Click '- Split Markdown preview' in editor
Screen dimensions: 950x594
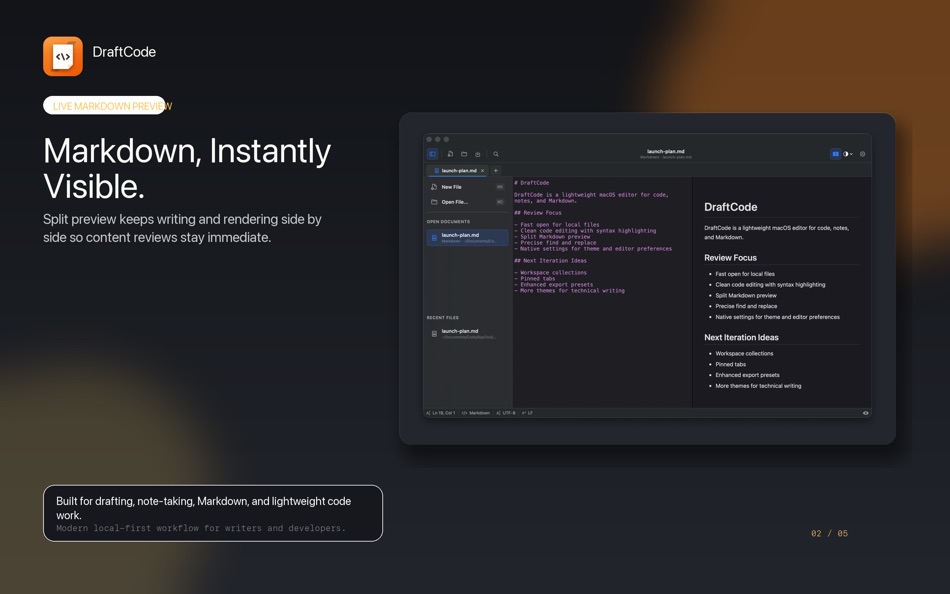point(552,237)
